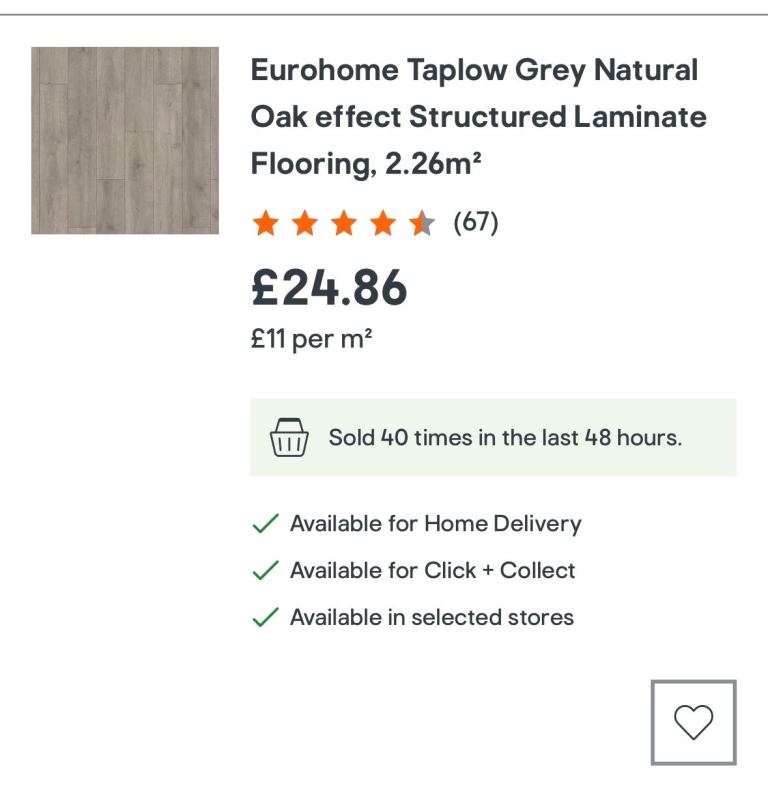Screen dimensions: 768x789
Task: Click the £24.86 price
Action: 329,287
